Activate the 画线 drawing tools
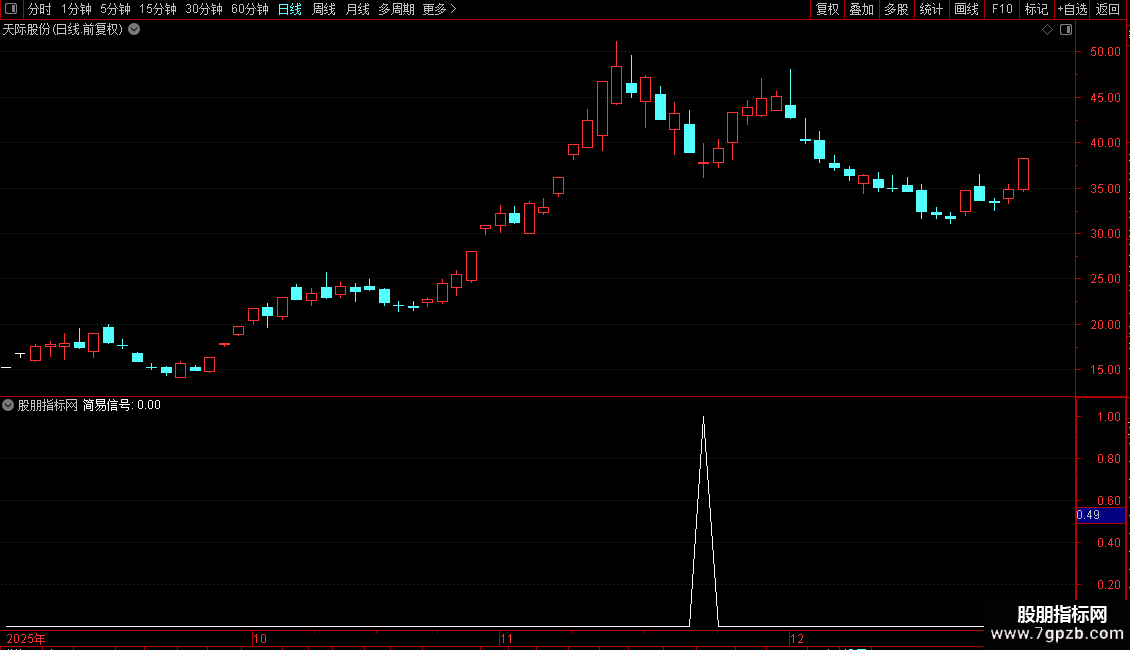The image size is (1130, 650). coord(966,9)
